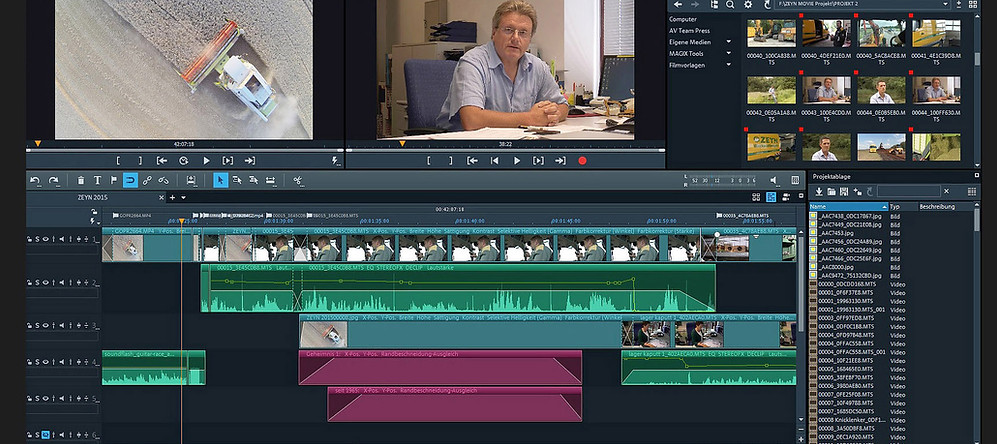The height and width of the screenshot is (444, 997).
Task: Expand the Filmvorlagen arrow
Action: (729, 65)
